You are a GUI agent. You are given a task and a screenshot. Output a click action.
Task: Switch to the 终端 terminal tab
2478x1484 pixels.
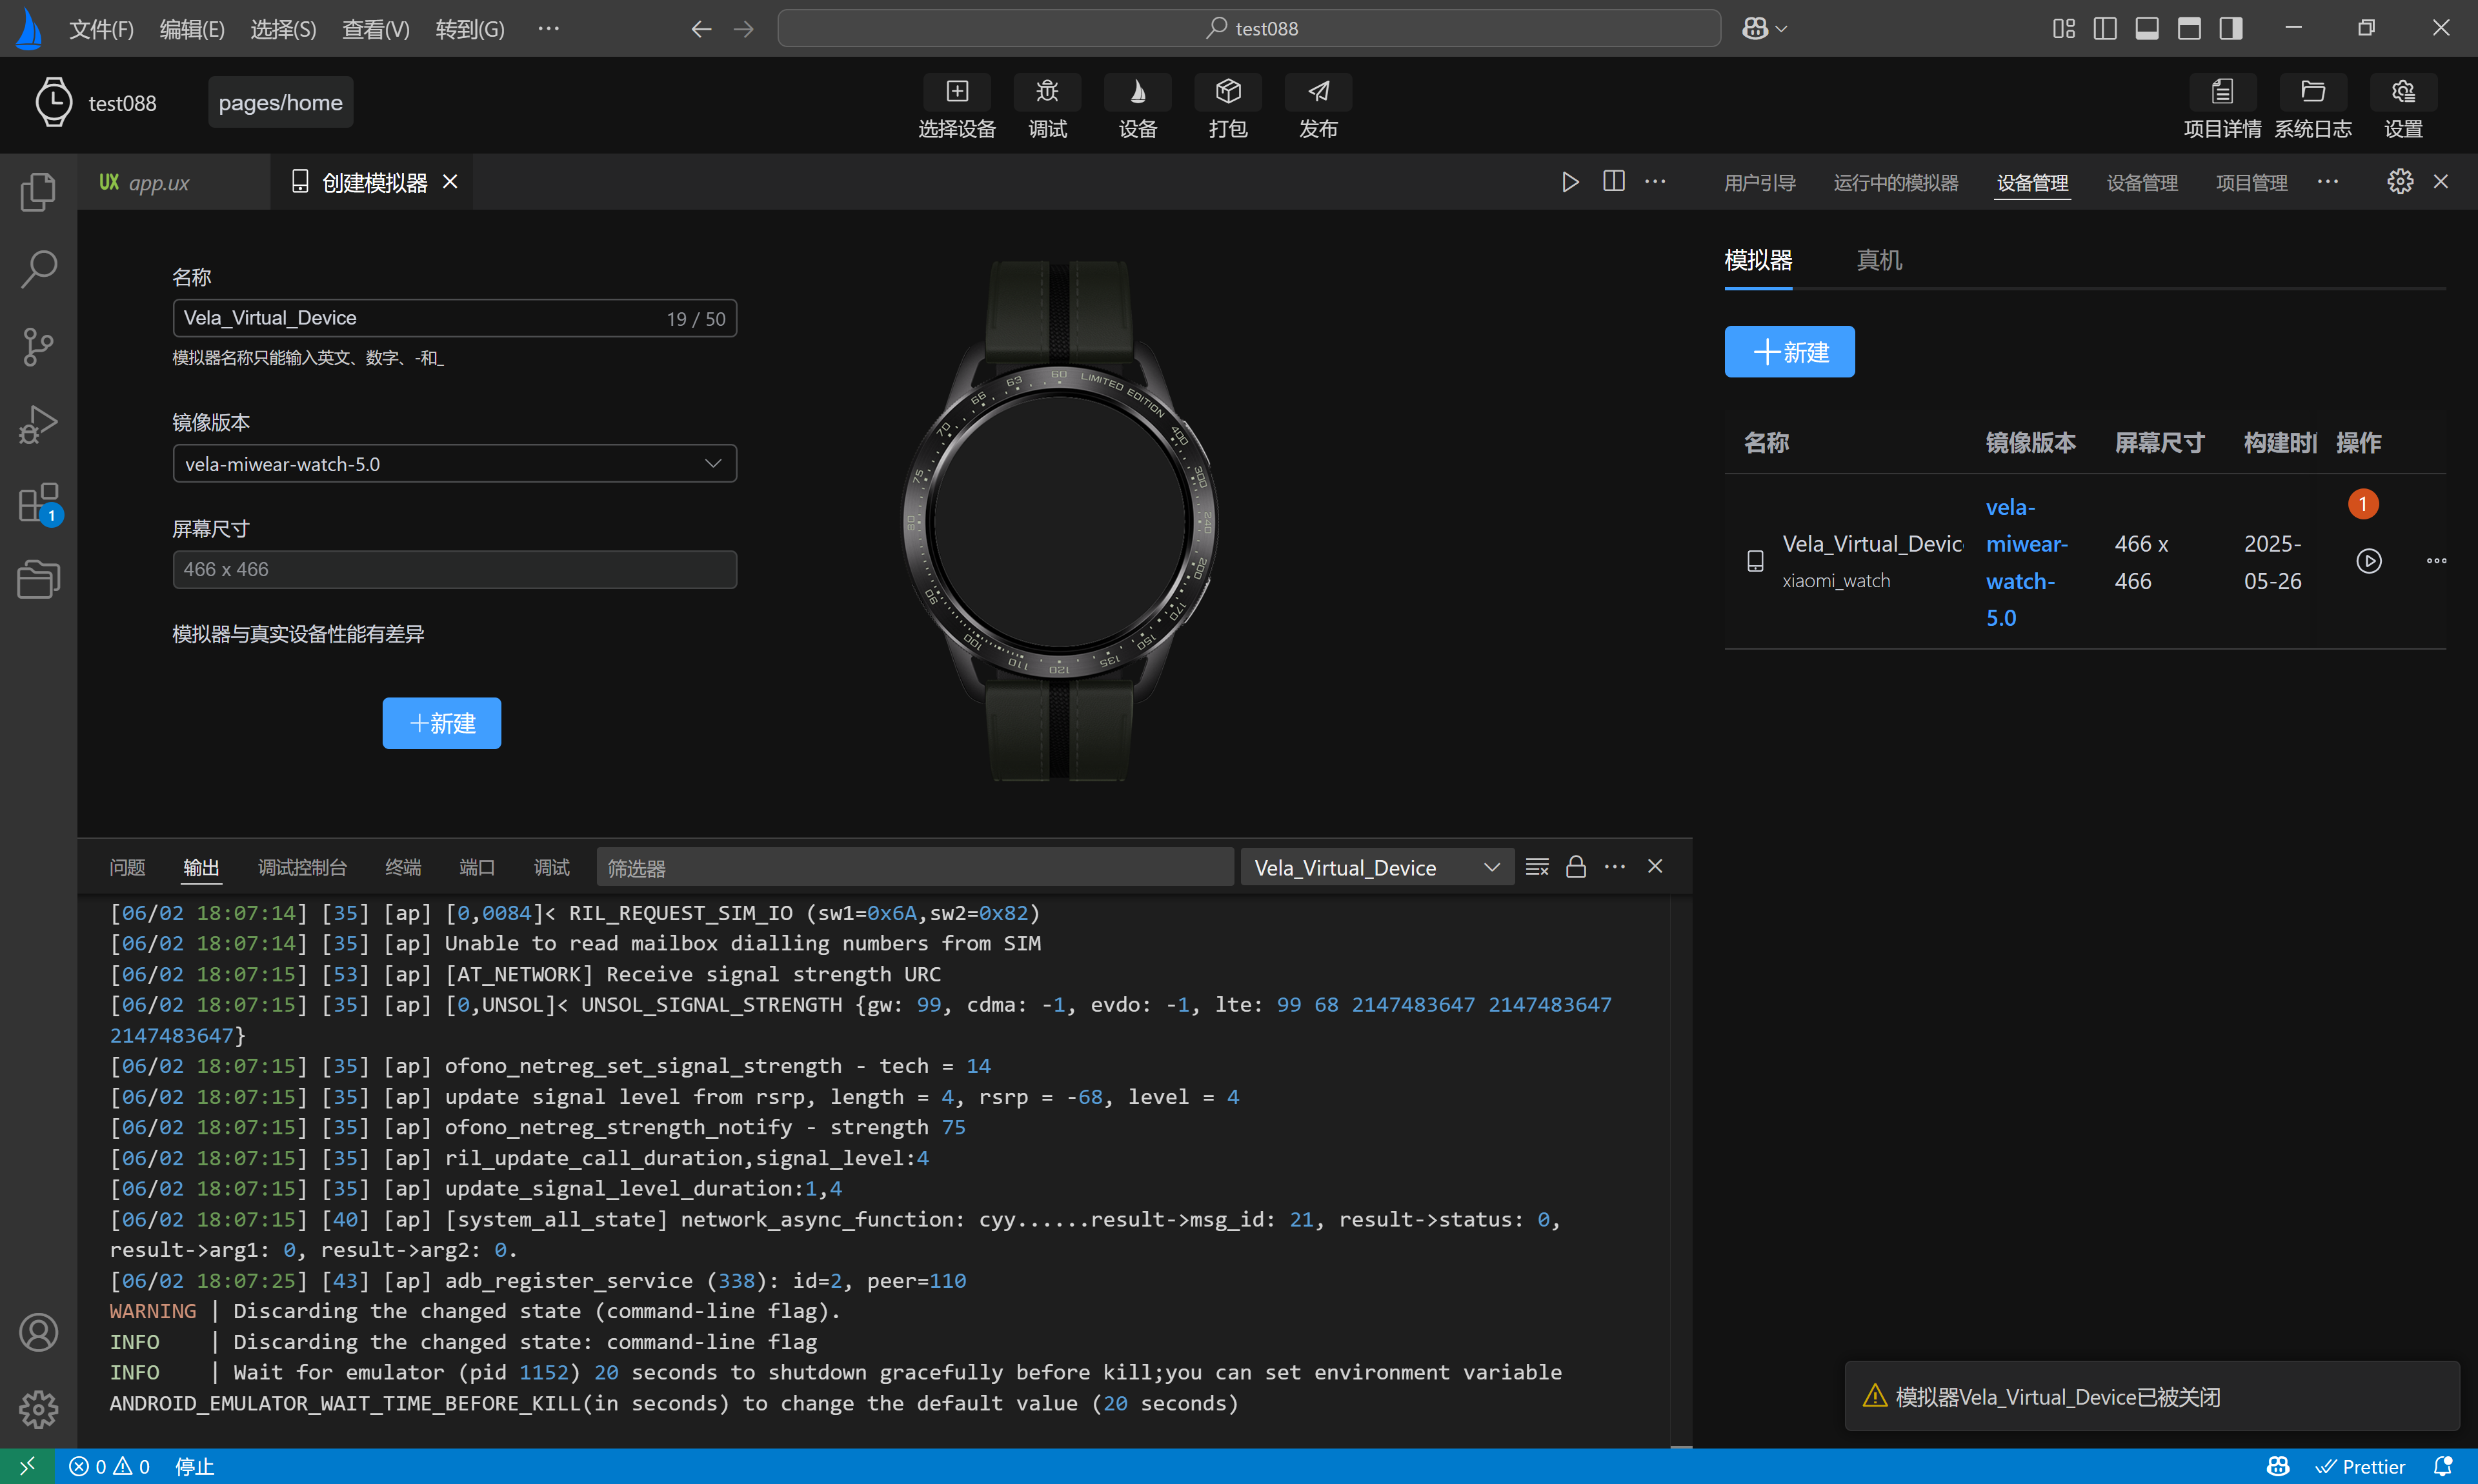point(403,867)
